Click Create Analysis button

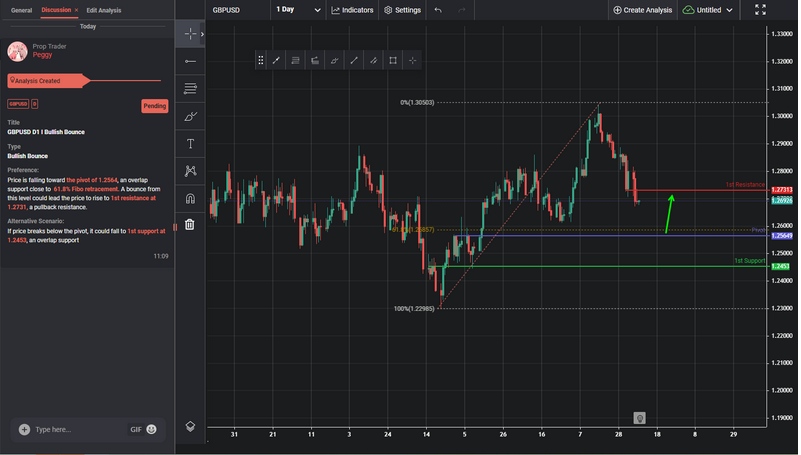(x=643, y=10)
